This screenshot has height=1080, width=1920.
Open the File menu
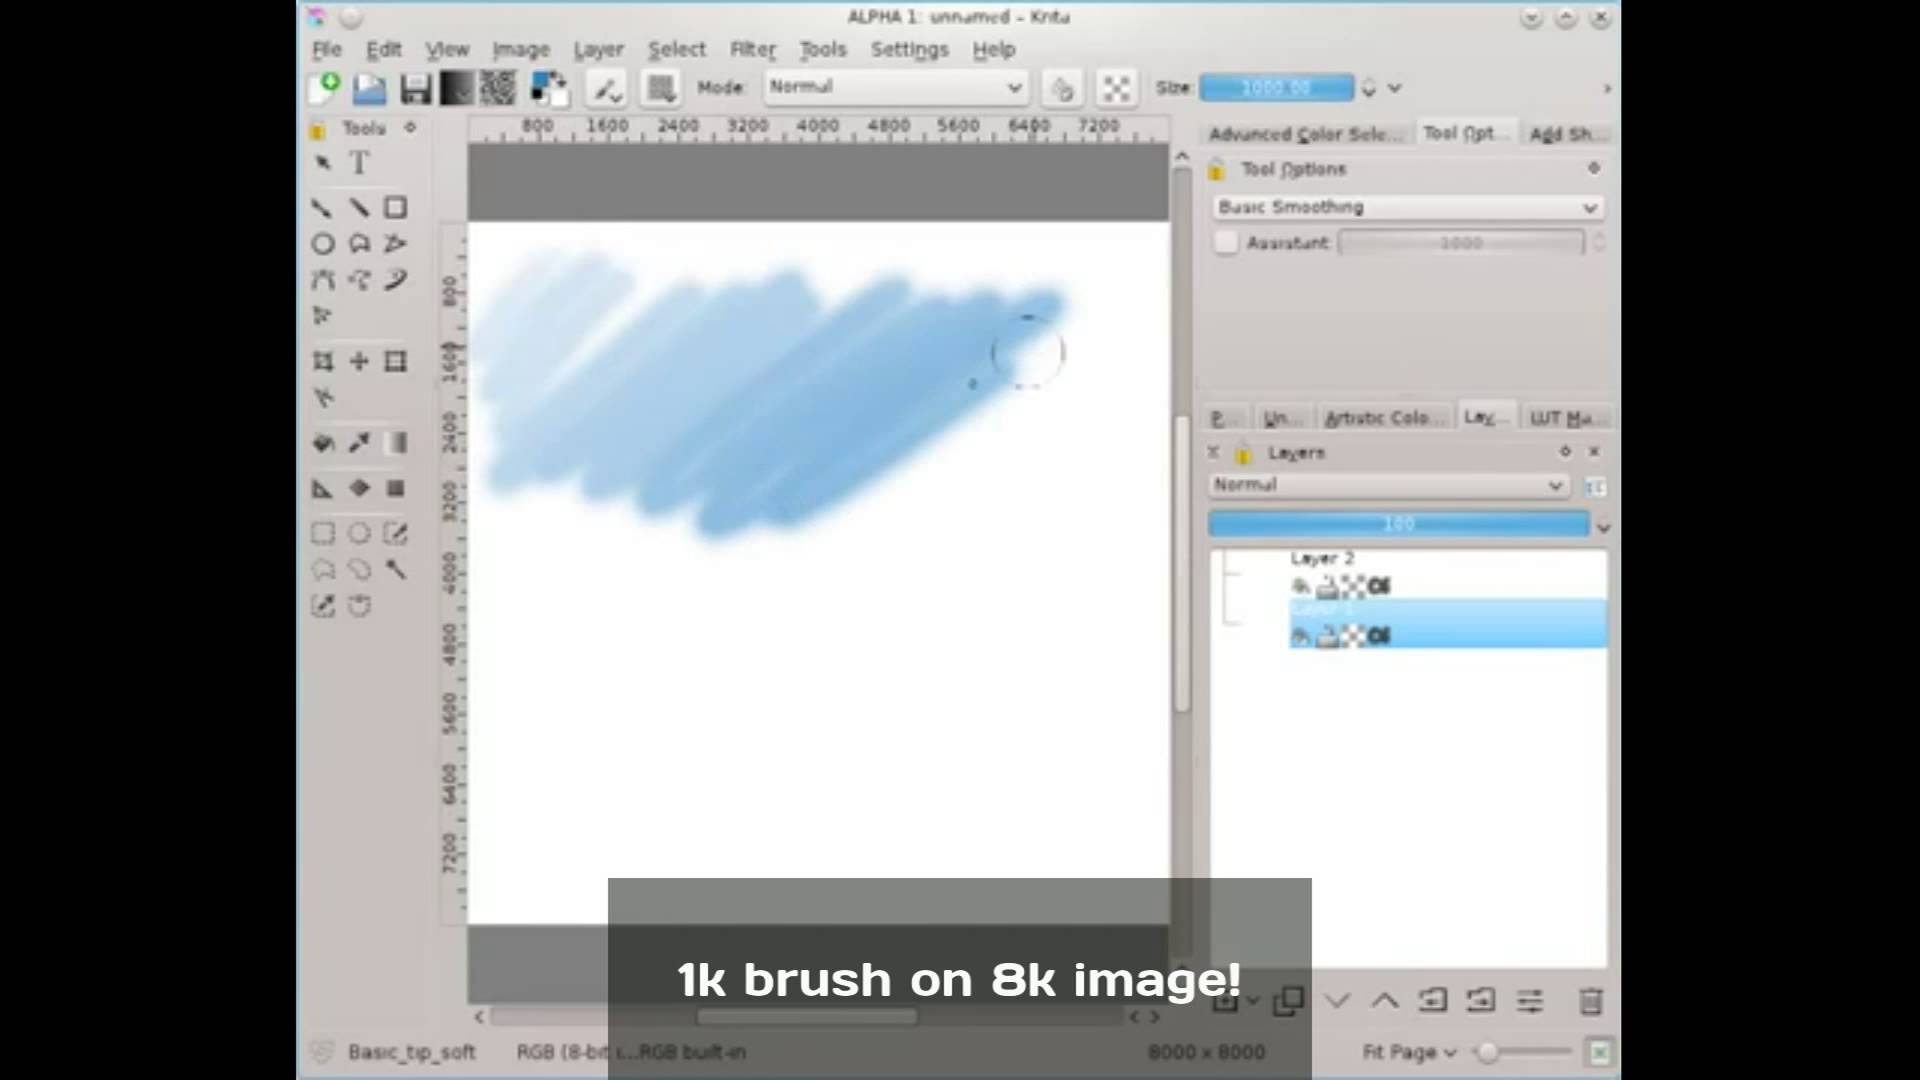click(327, 49)
